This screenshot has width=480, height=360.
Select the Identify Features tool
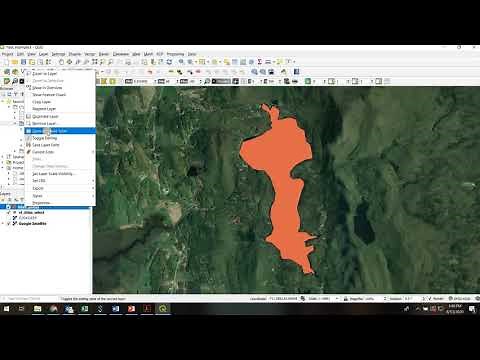click(181, 62)
